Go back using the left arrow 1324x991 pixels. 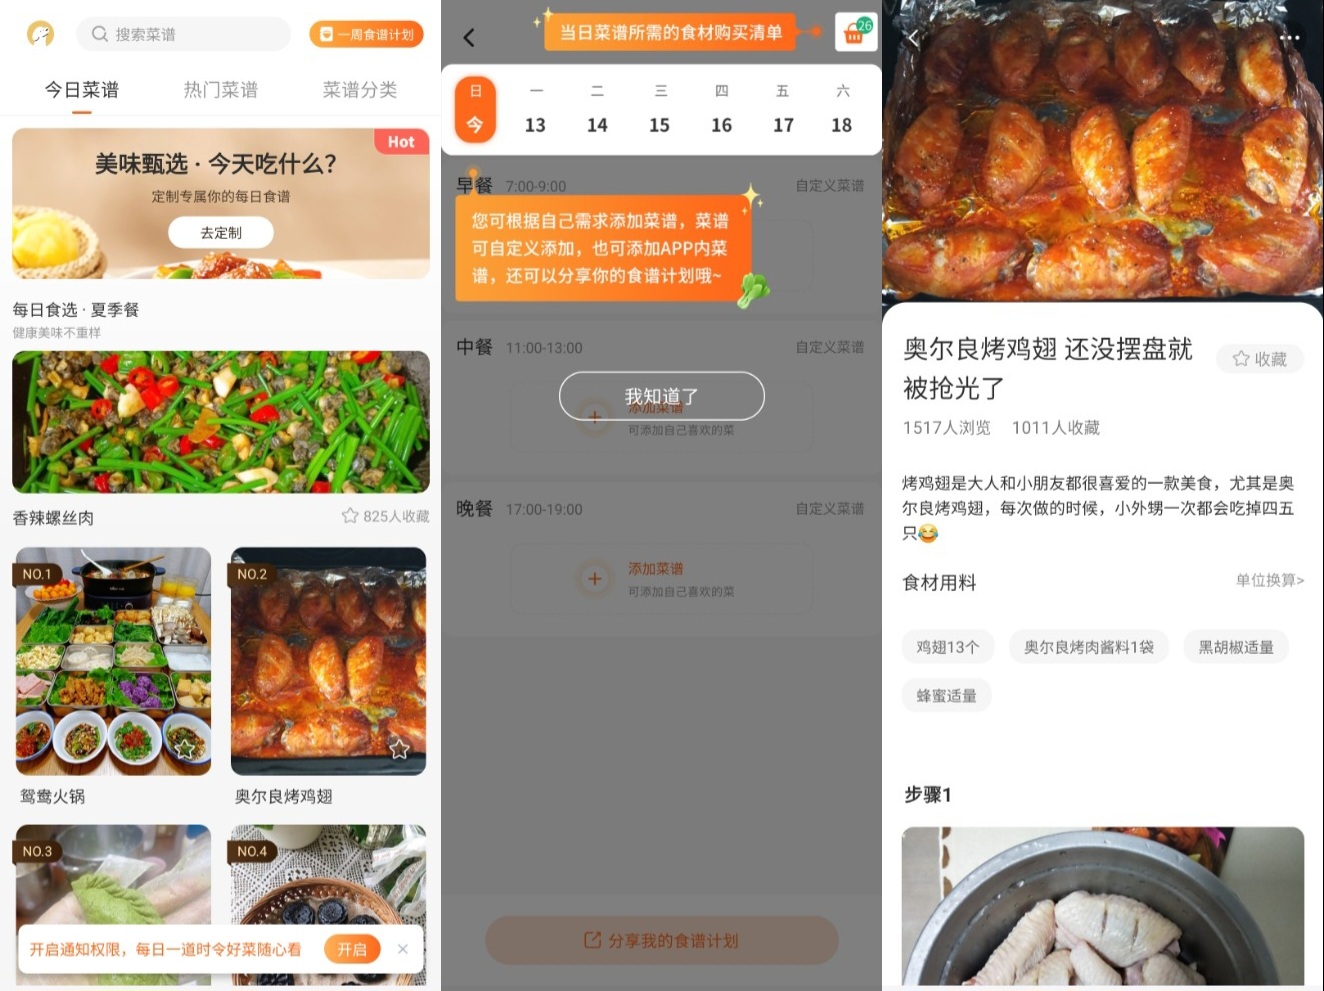[x=469, y=38]
